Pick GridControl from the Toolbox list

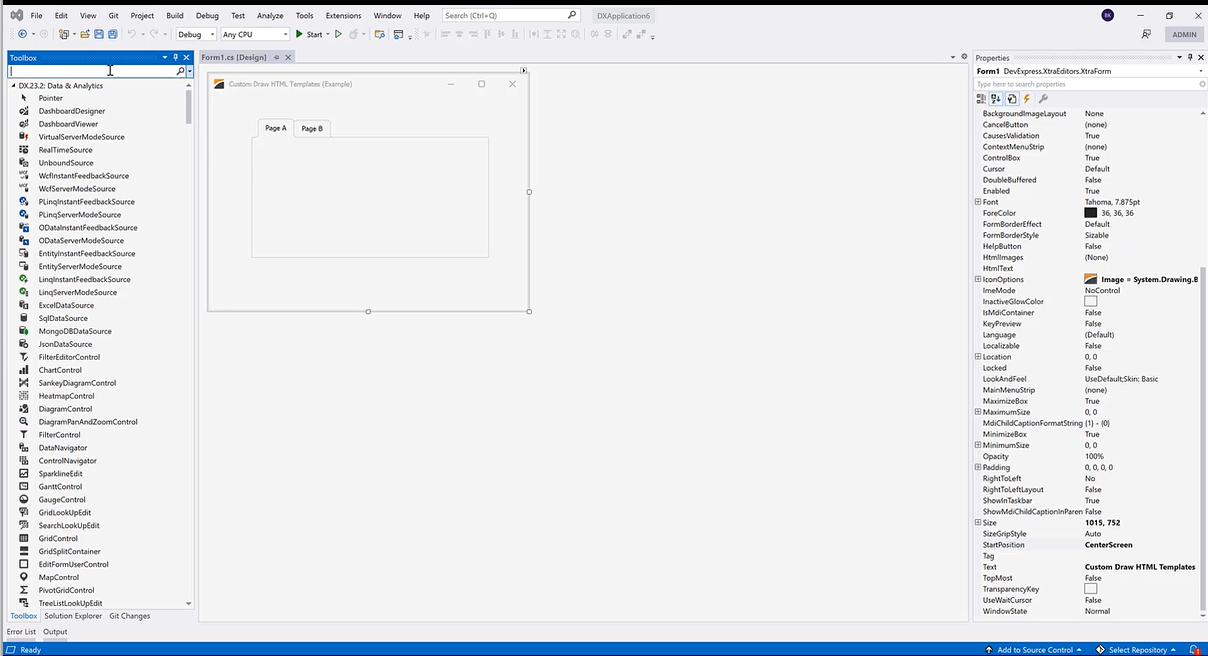click(58, 539)
